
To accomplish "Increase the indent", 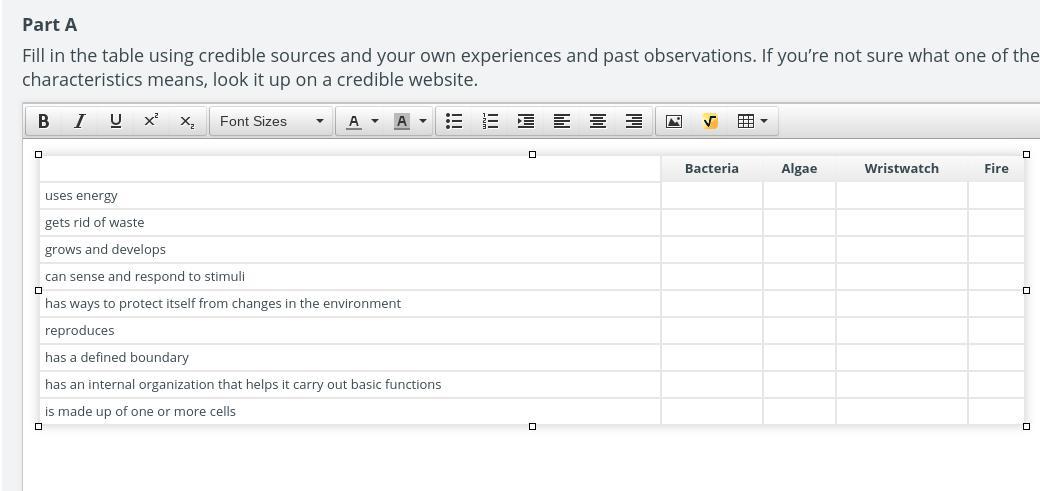I will click(526, 121).
